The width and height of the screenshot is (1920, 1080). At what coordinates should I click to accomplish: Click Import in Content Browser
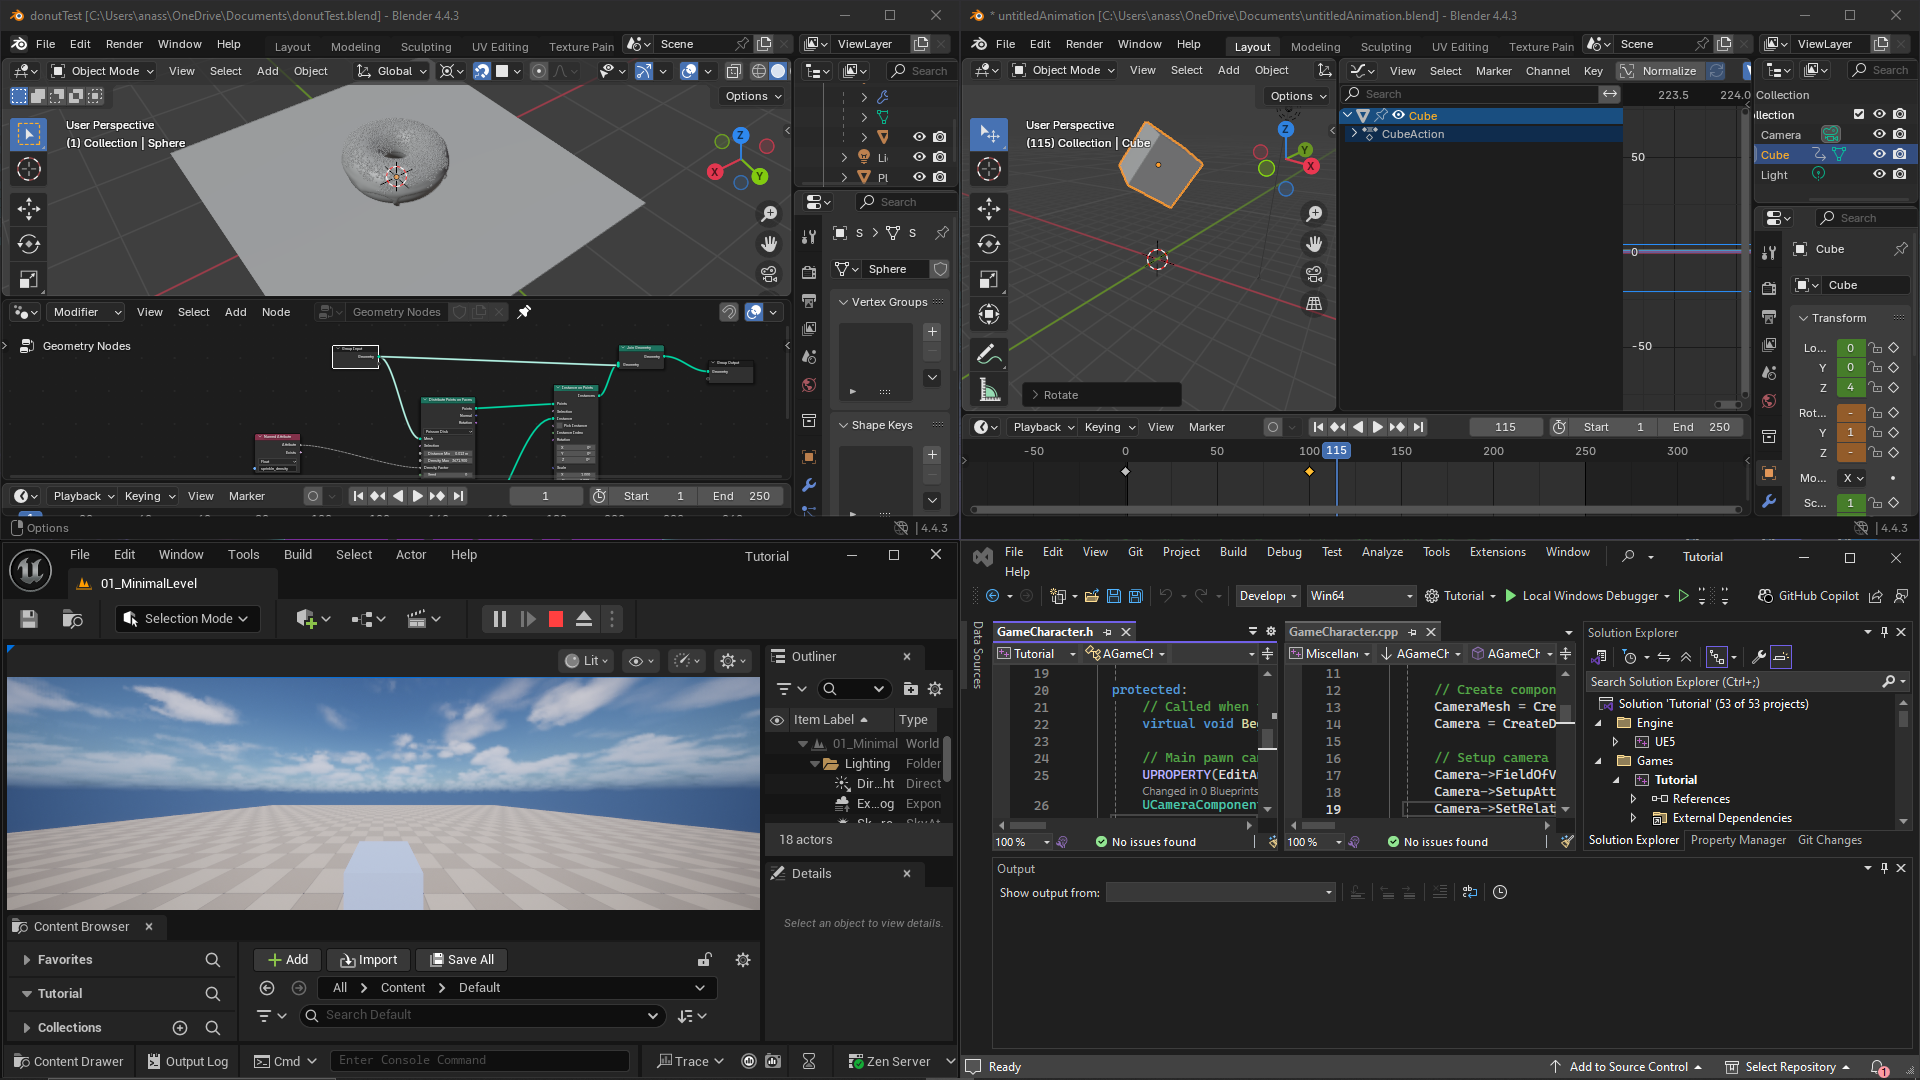pos(368,960)
